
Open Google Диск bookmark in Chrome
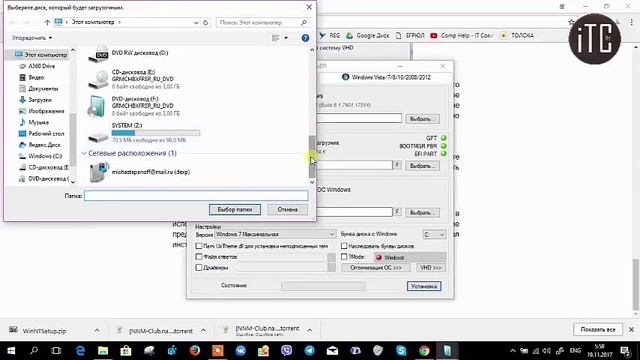click(368, 36)
